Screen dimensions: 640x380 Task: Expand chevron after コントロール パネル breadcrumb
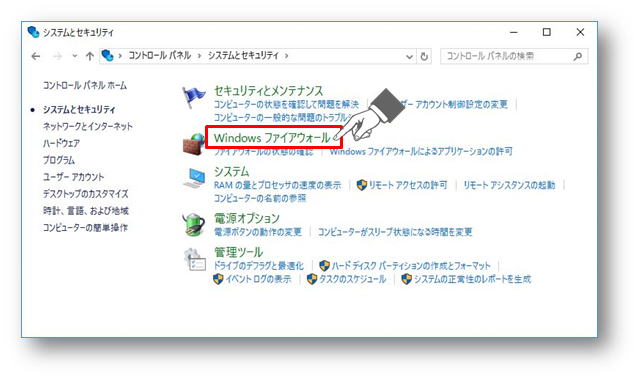click(200, 56)
